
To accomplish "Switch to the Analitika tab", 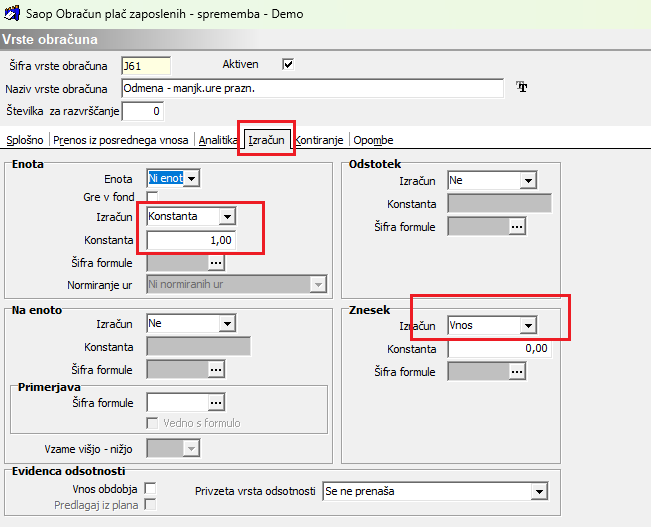I will coord(218,140).
